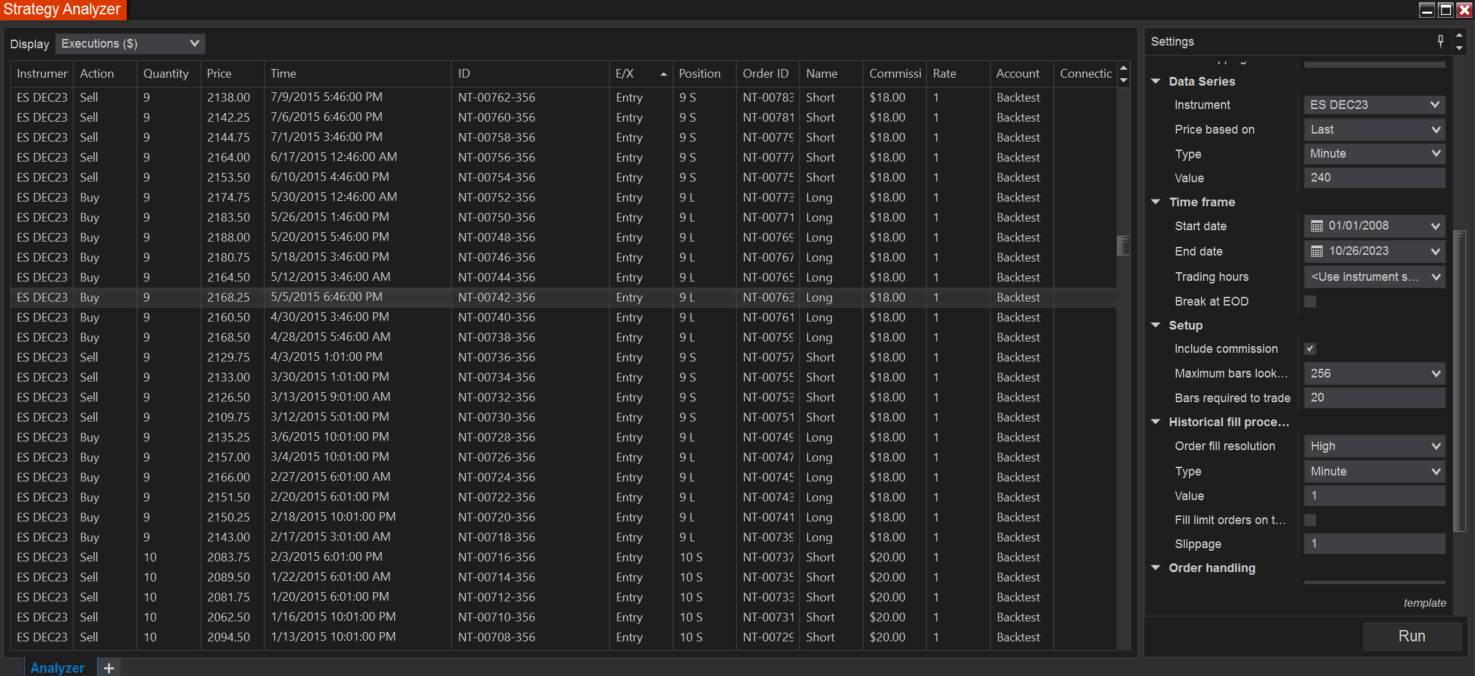Collapse the Order handling section
This screenshot has height=676, width=1475.
(1156, 568)
